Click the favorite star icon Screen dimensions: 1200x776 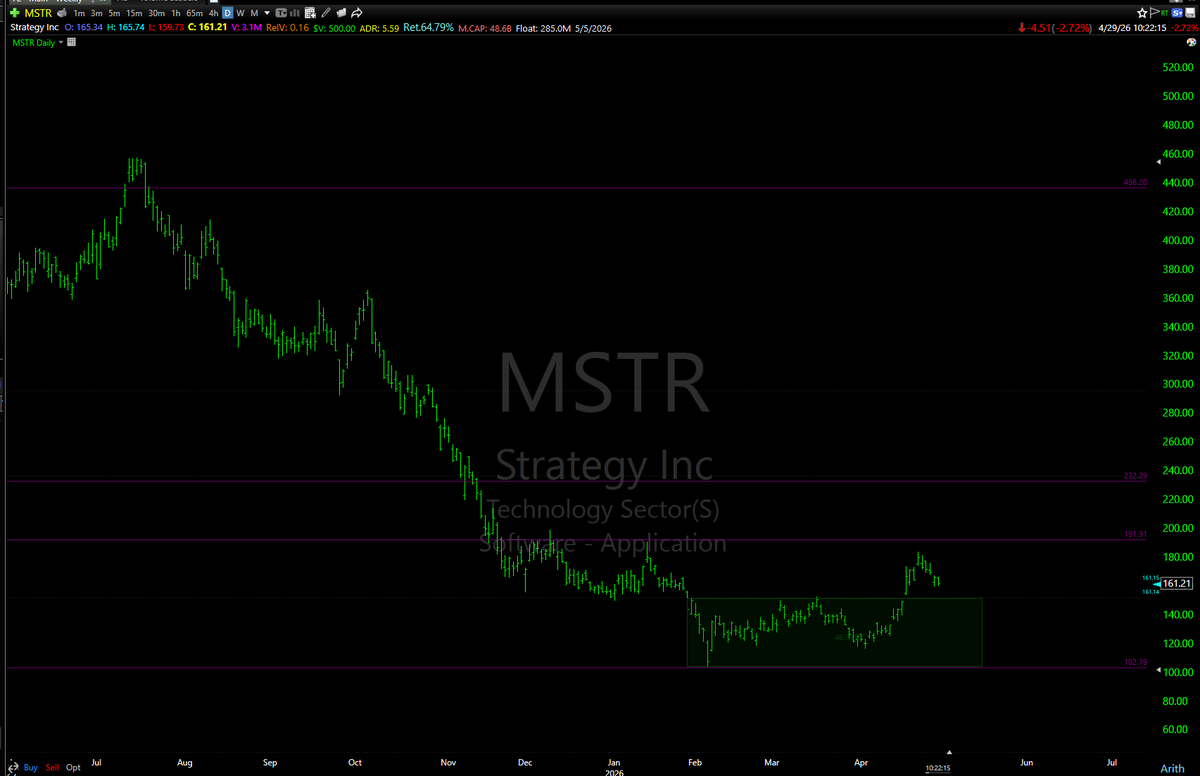coord(1142,13)
